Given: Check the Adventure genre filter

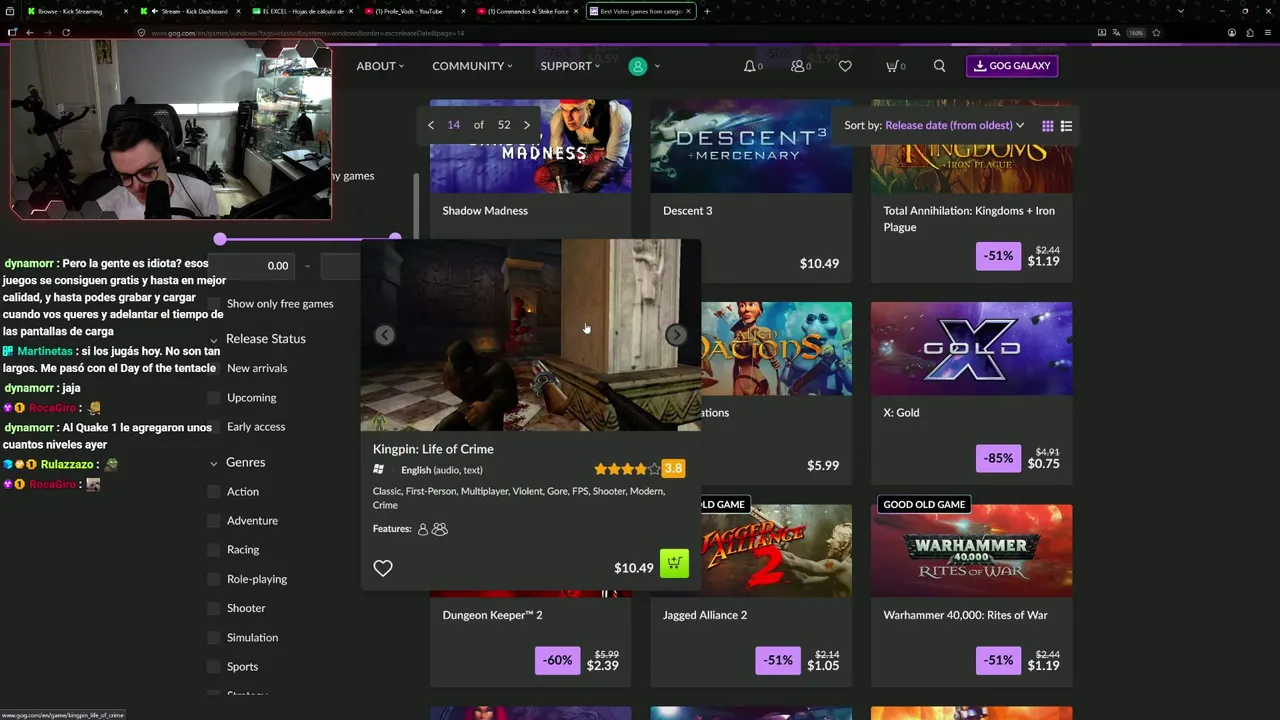Looking at the screenshot, I should 213,521.
